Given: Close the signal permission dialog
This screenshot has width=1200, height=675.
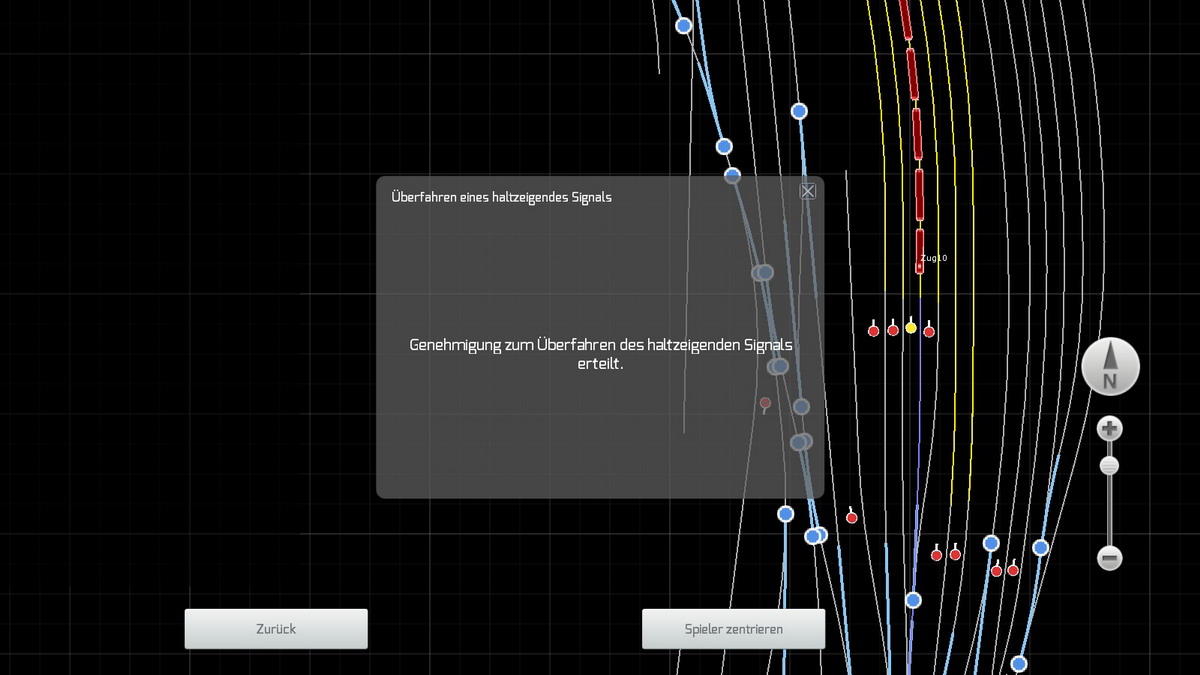Looking at the screenshot, I should click(808, 191).
